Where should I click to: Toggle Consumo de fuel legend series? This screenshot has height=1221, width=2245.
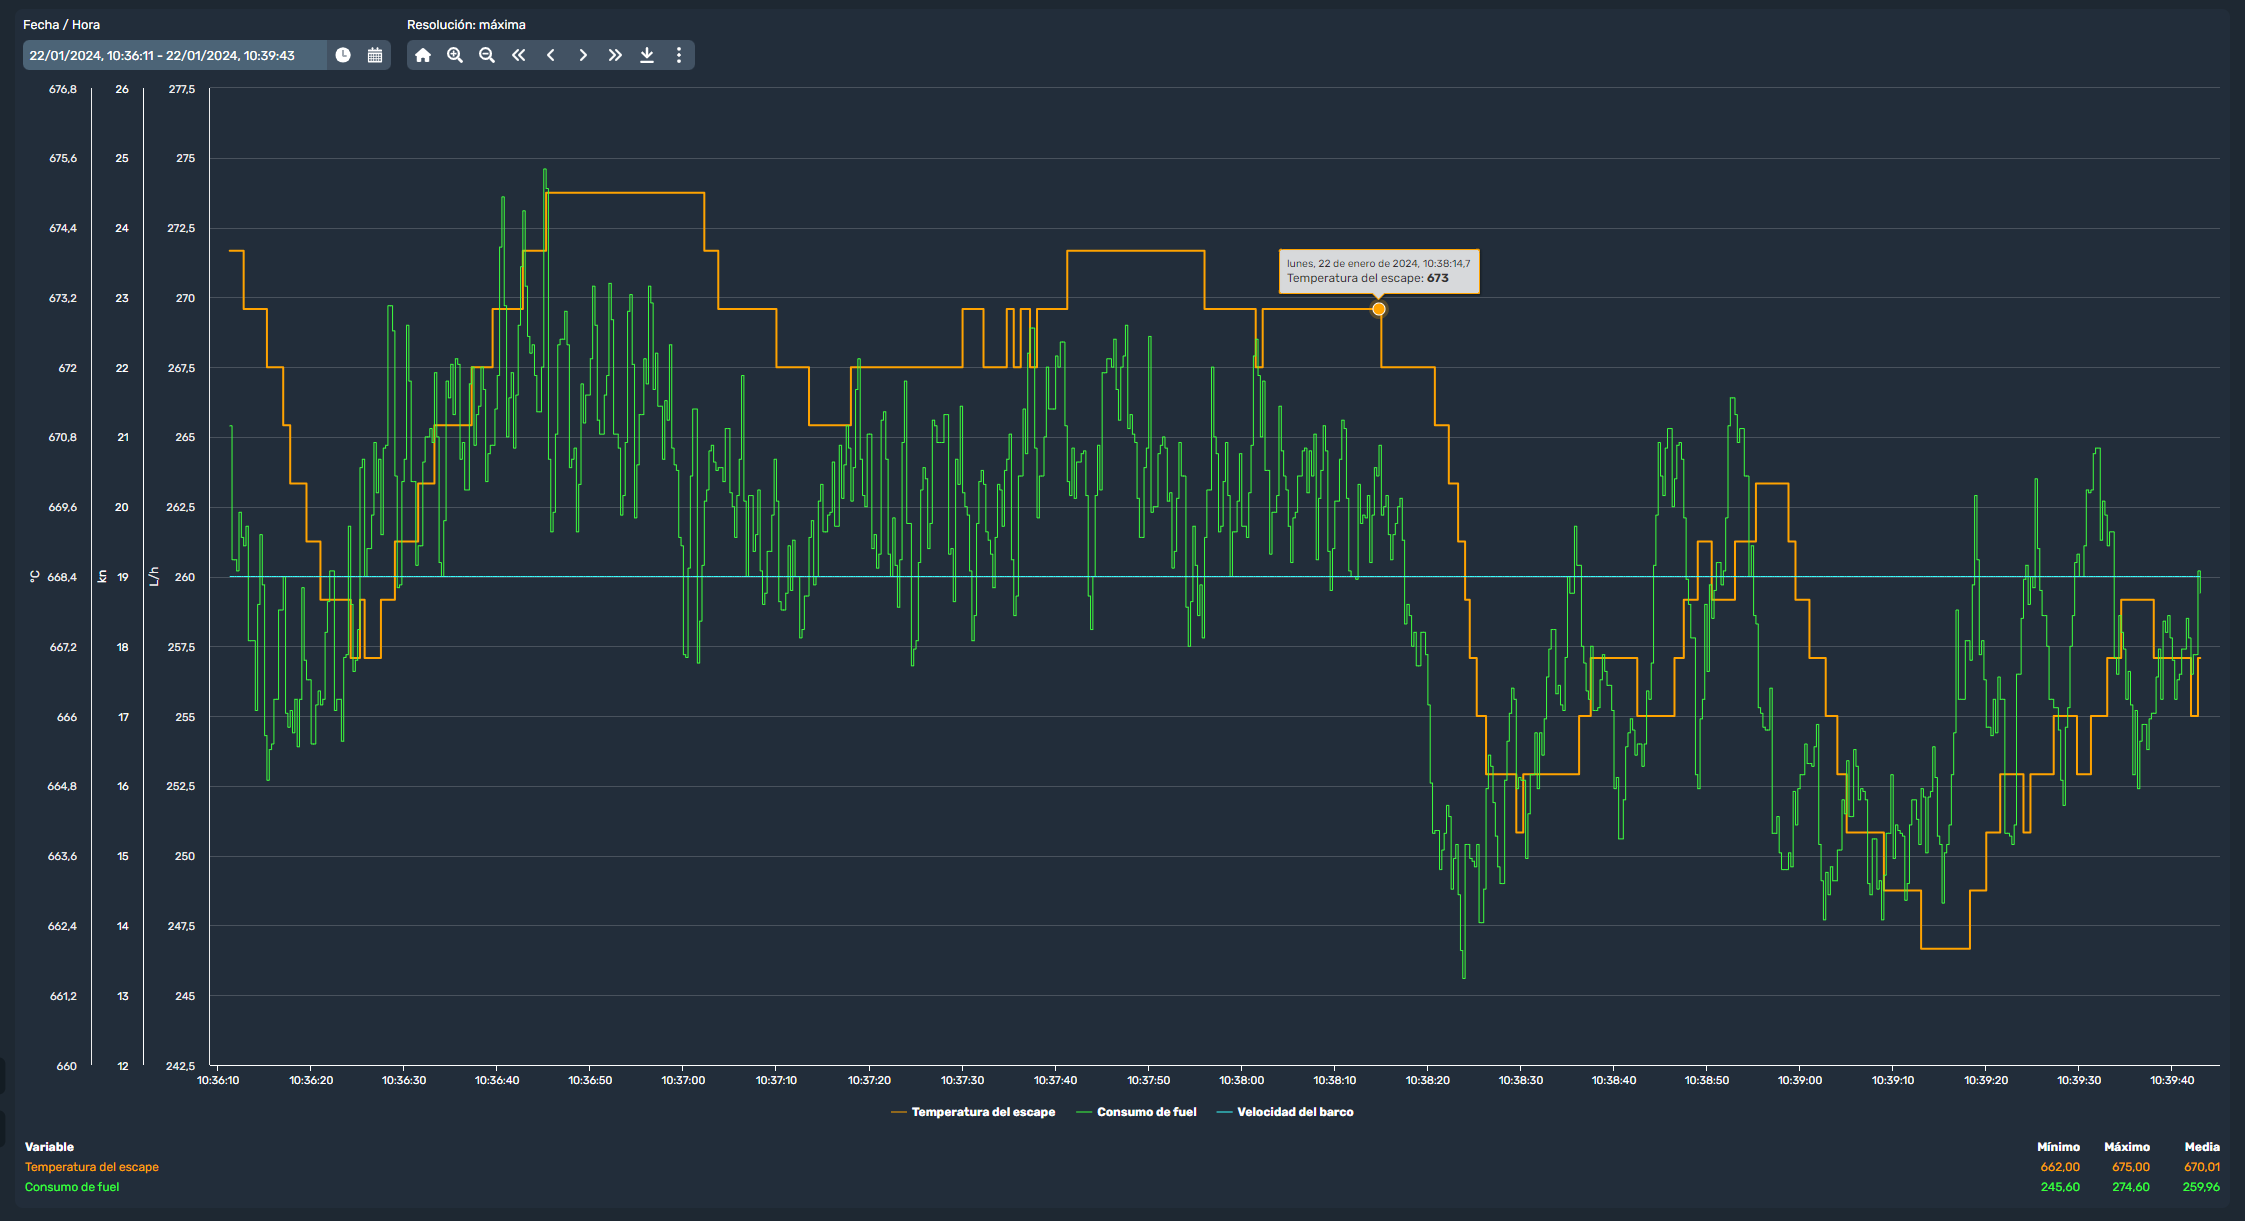coord(1136,1112)
